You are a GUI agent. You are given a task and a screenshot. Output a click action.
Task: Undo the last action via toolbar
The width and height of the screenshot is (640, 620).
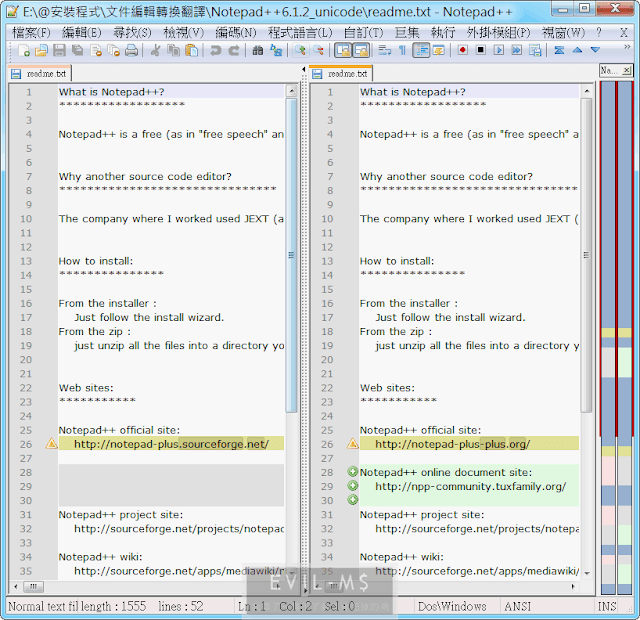coord(215,50)
